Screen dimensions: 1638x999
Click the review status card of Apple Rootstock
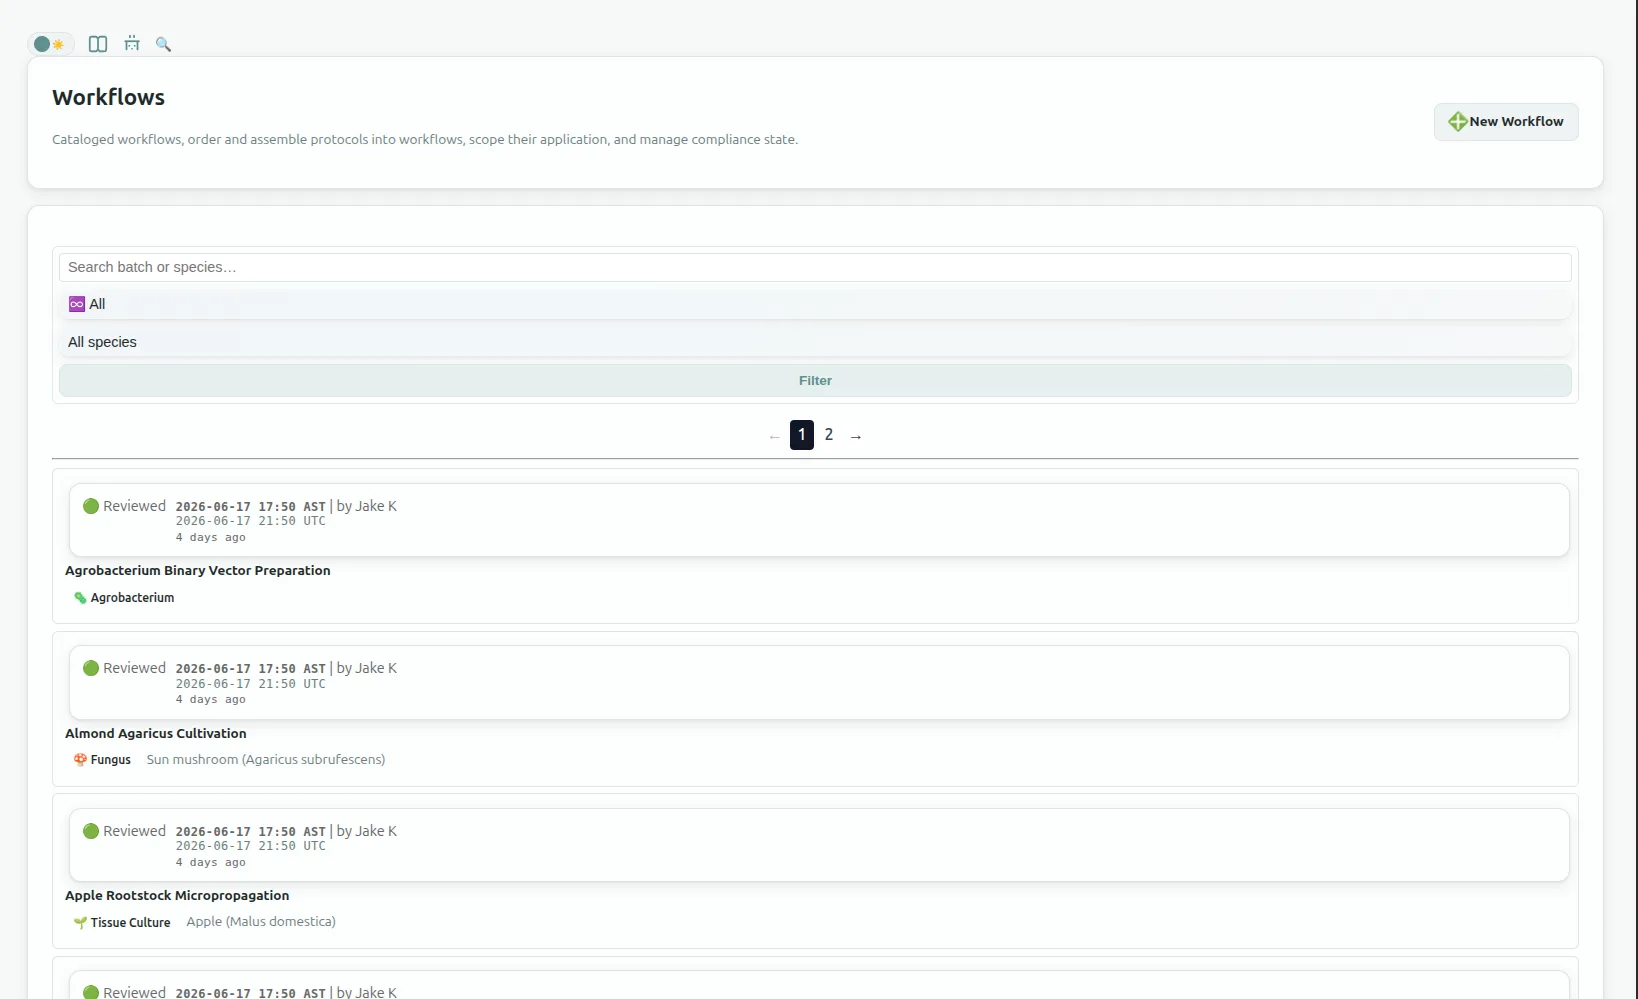[x=819, y=845]
